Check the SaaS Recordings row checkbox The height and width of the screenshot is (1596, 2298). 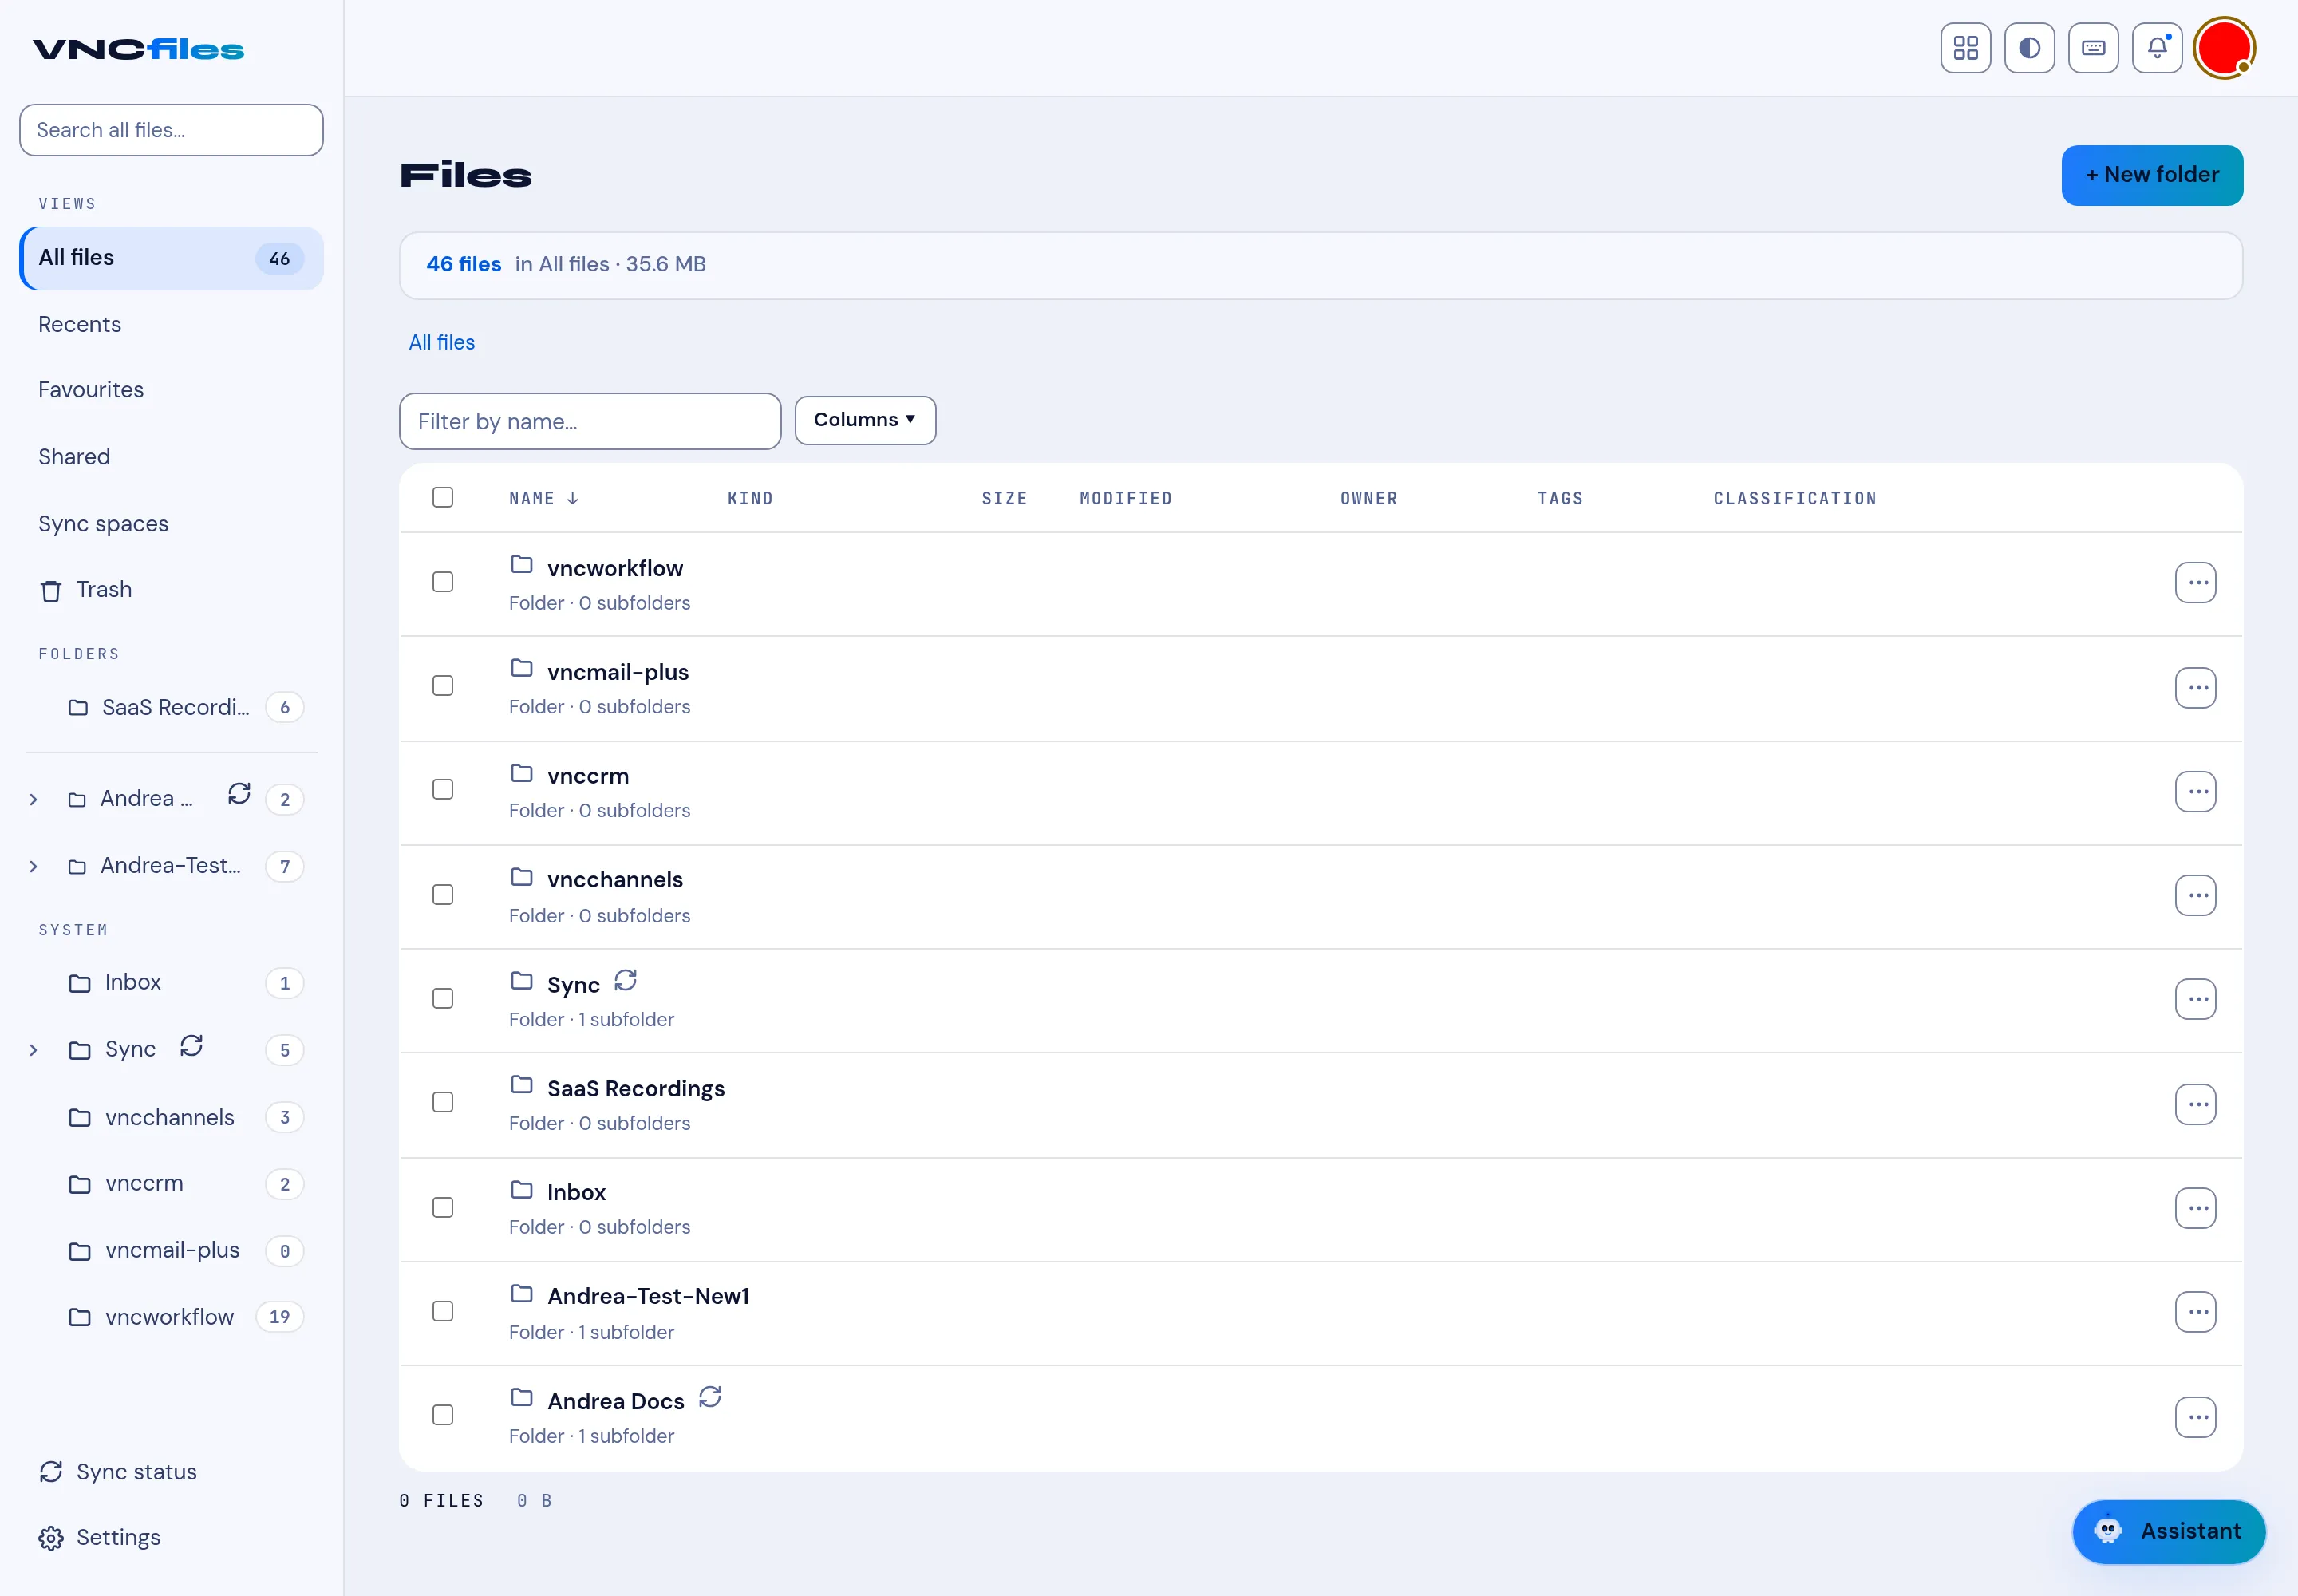point(443,1103)
